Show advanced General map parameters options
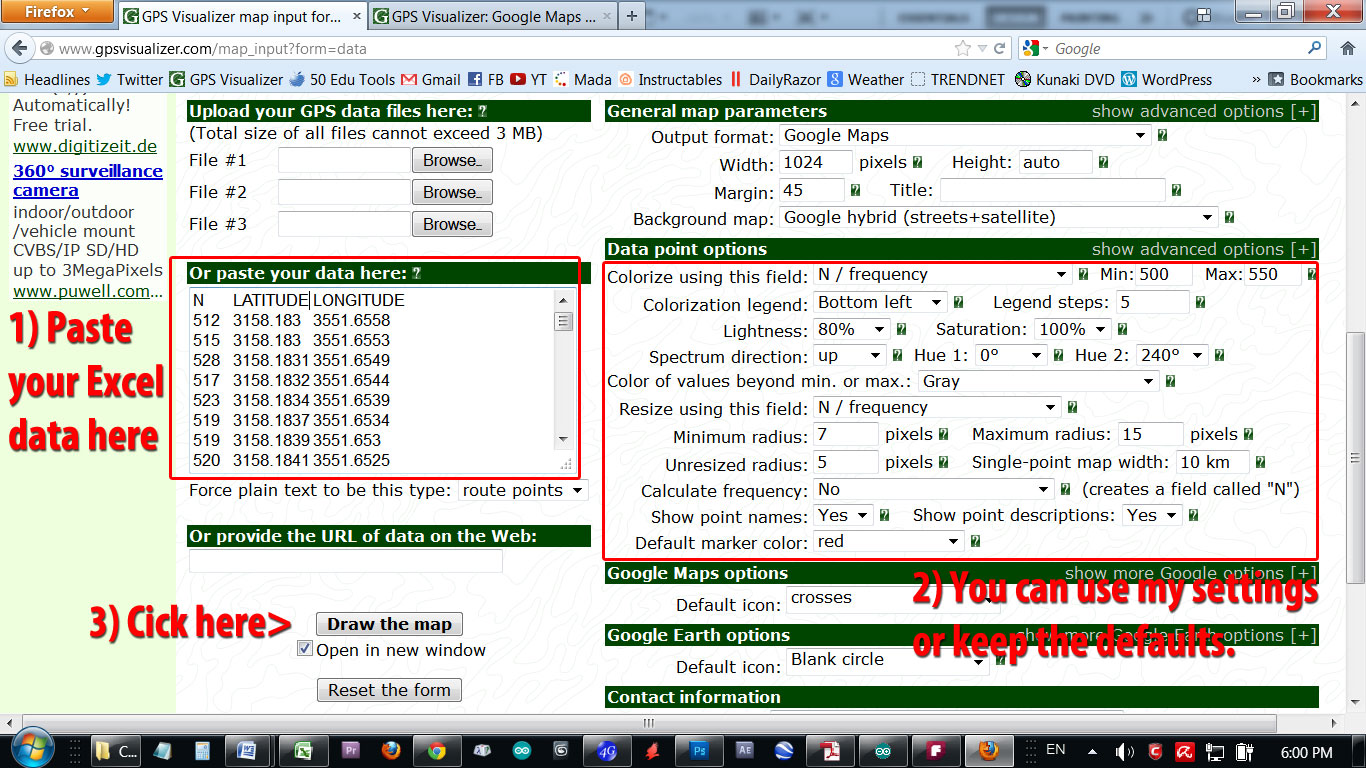 [1204, 111]
